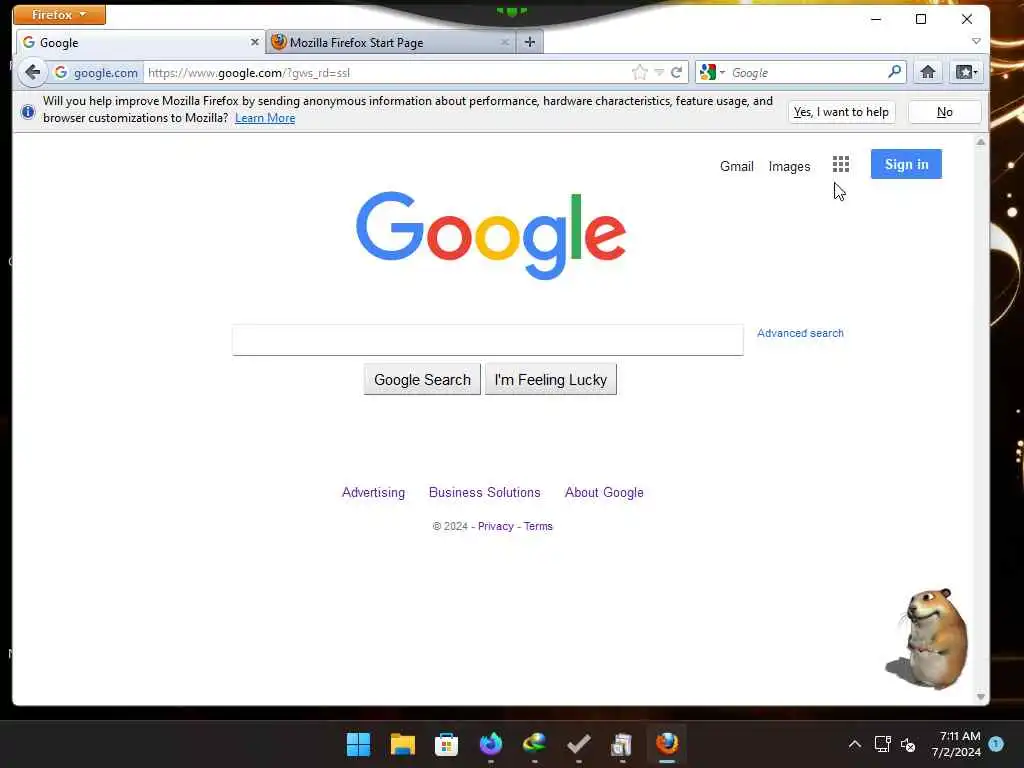
Task: Choose search engine dropdown in search bar
Action: [x=712, y=72]
